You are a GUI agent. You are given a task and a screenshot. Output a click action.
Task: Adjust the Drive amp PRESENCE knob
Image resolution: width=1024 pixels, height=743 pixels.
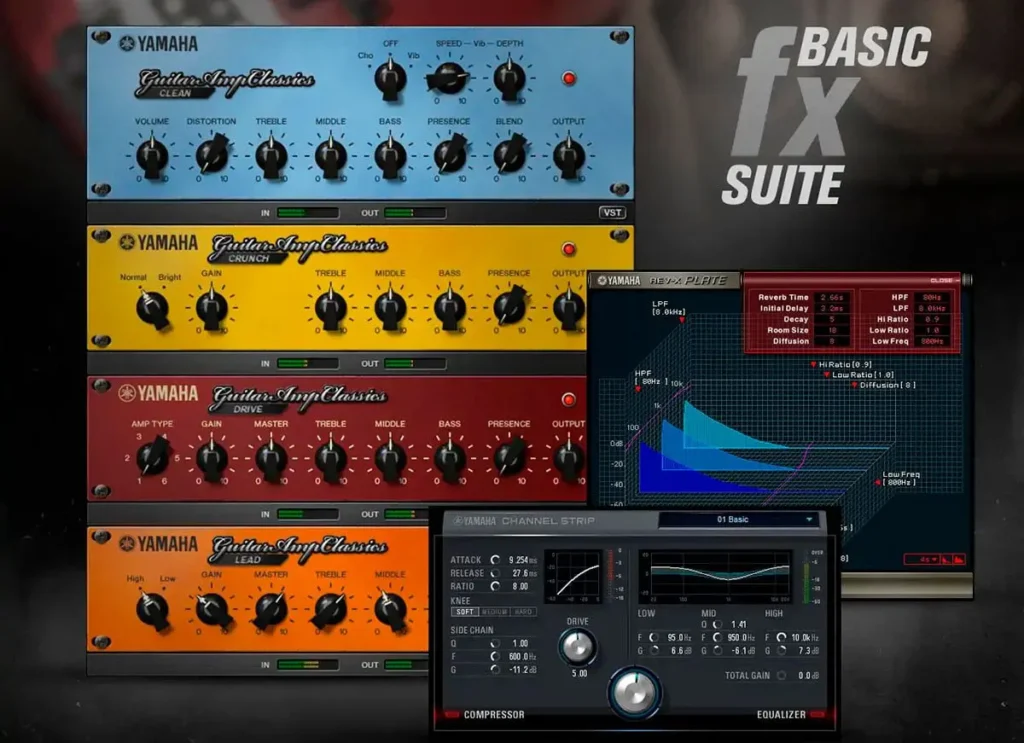[x=509, y=458]
